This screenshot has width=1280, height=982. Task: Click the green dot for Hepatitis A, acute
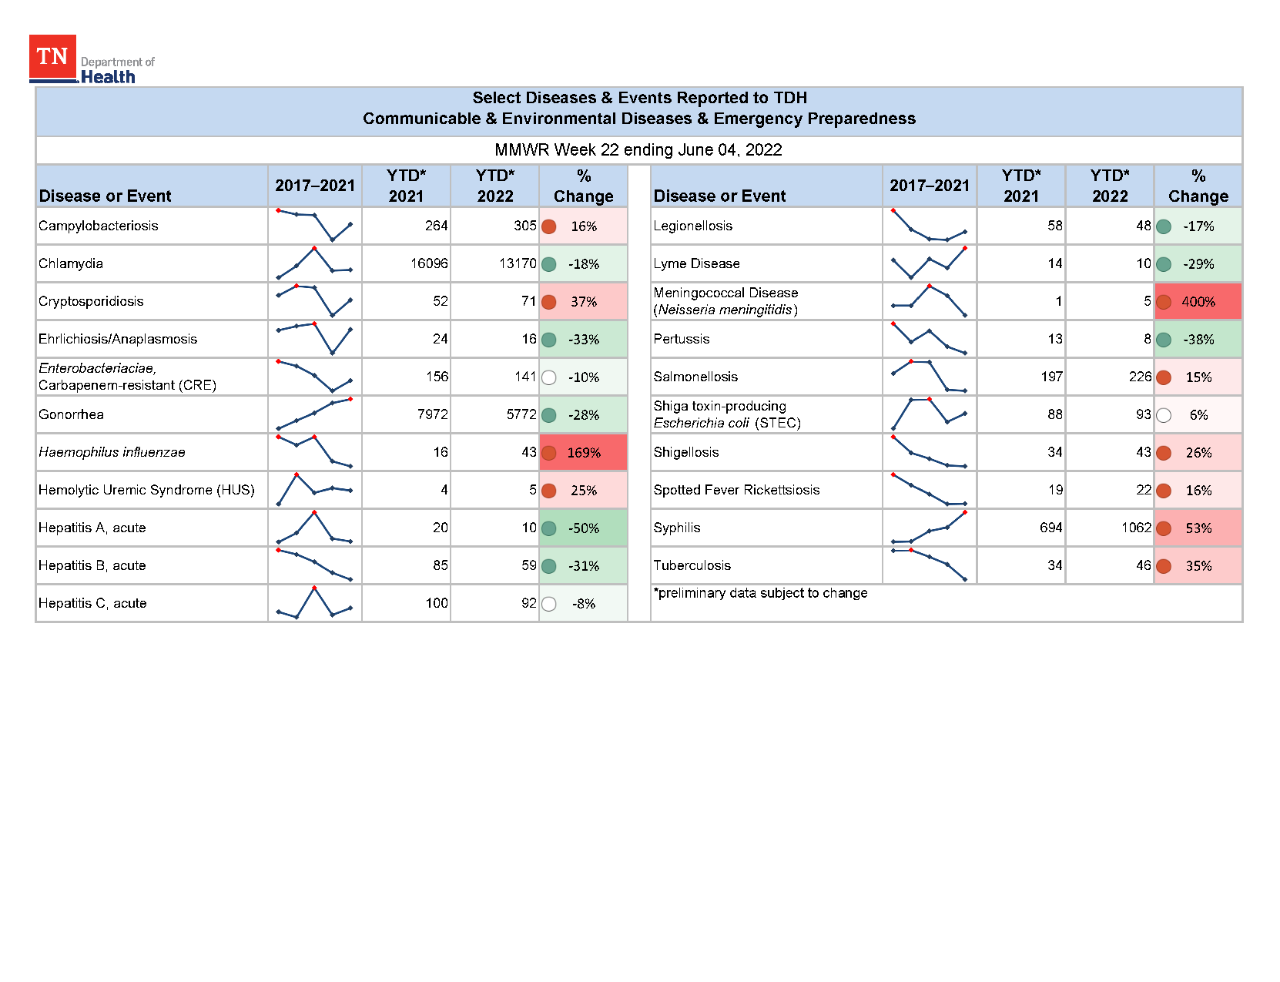pos(549,528)
